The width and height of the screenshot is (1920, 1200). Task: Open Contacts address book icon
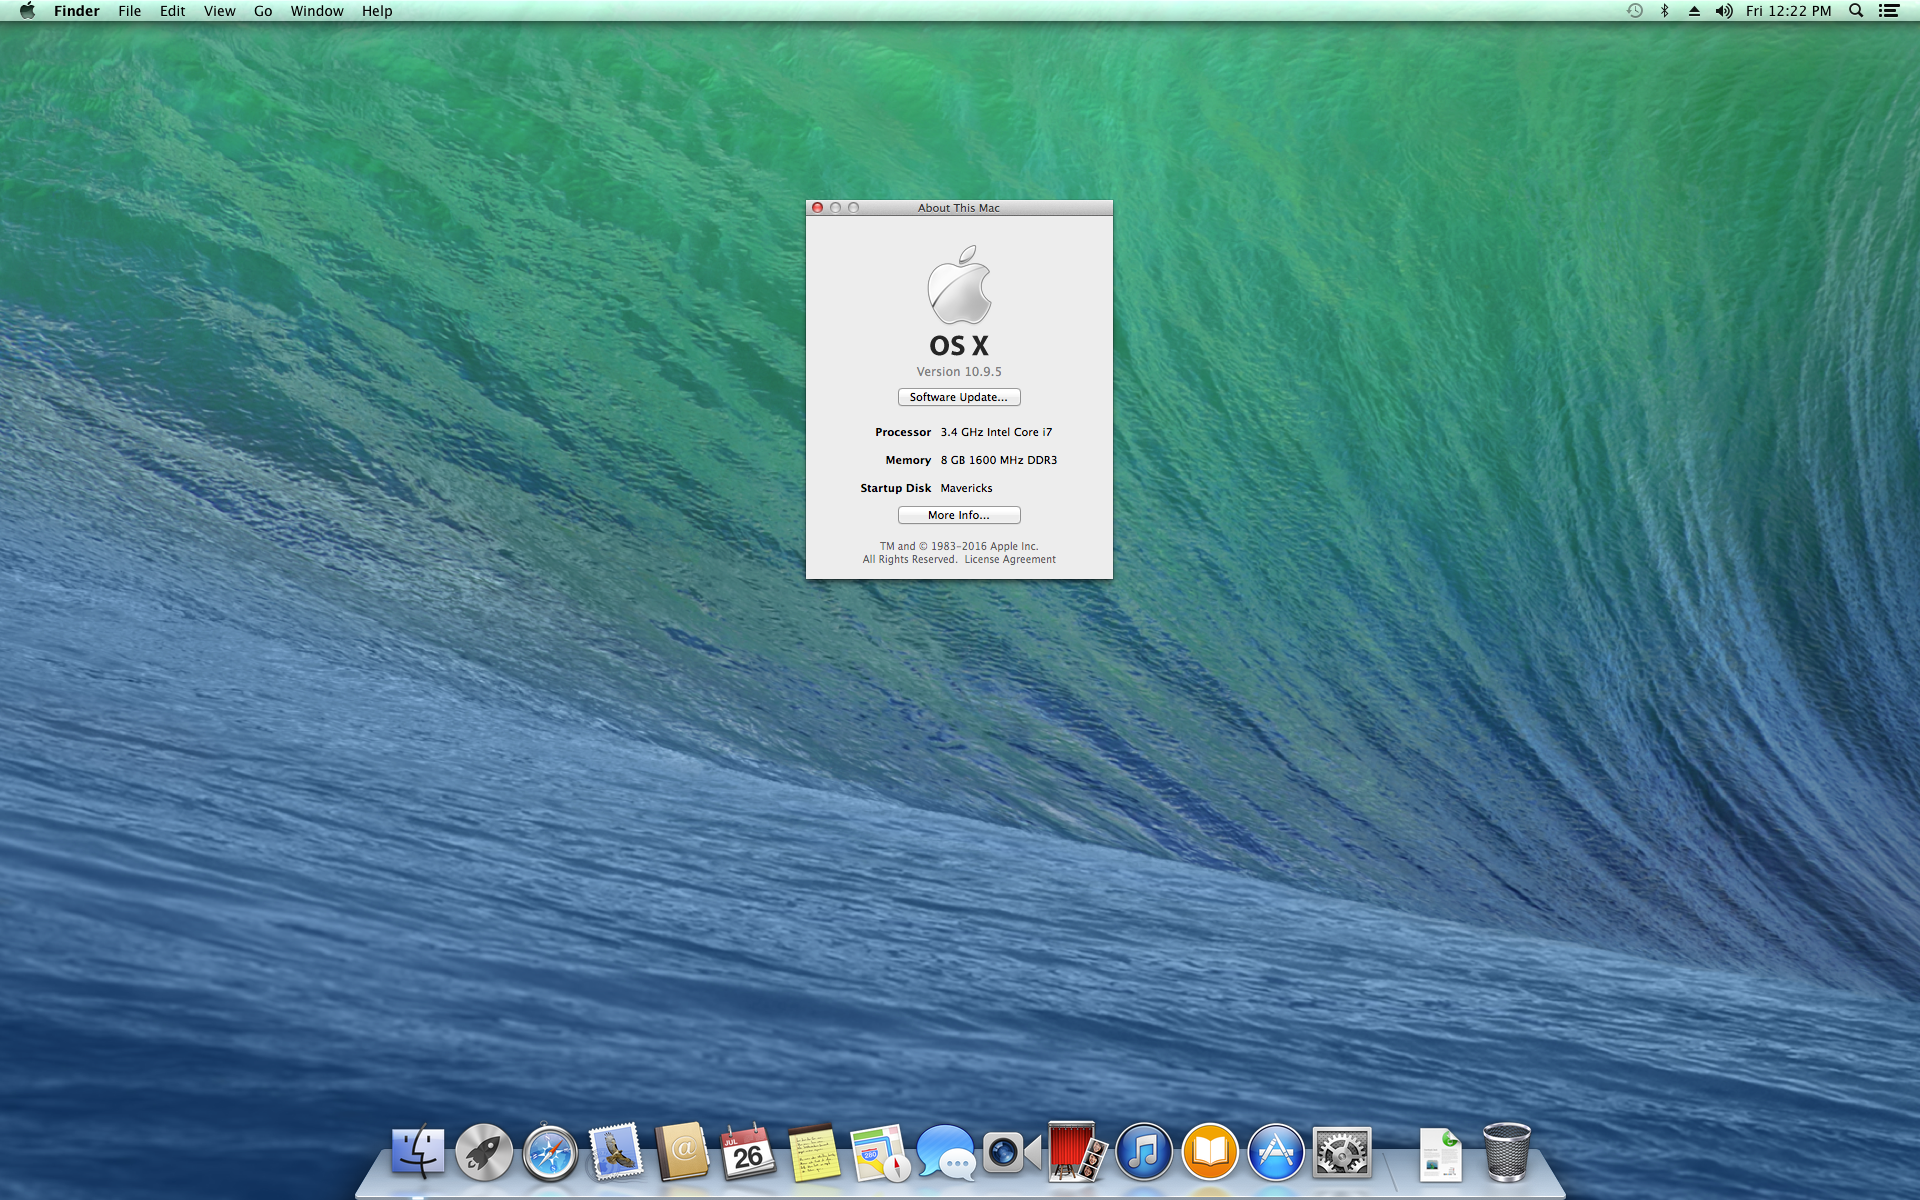coord(682,1152)
